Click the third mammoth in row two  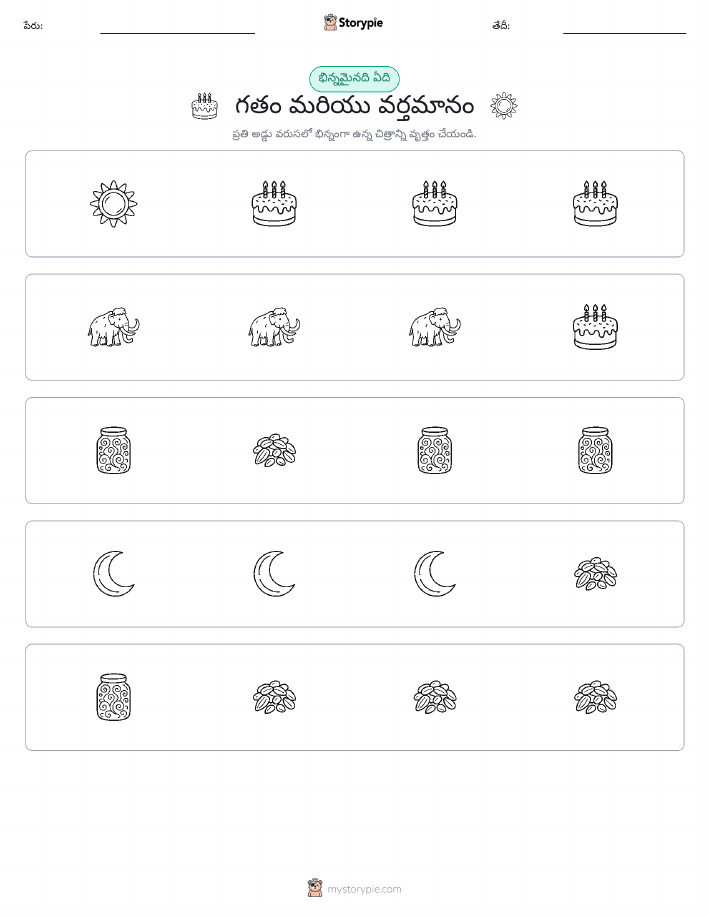point(435,327)
